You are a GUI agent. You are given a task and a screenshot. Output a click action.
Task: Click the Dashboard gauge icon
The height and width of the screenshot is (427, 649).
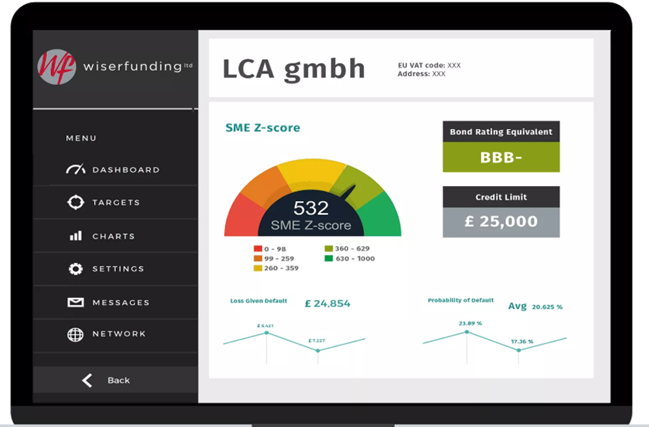75,170
